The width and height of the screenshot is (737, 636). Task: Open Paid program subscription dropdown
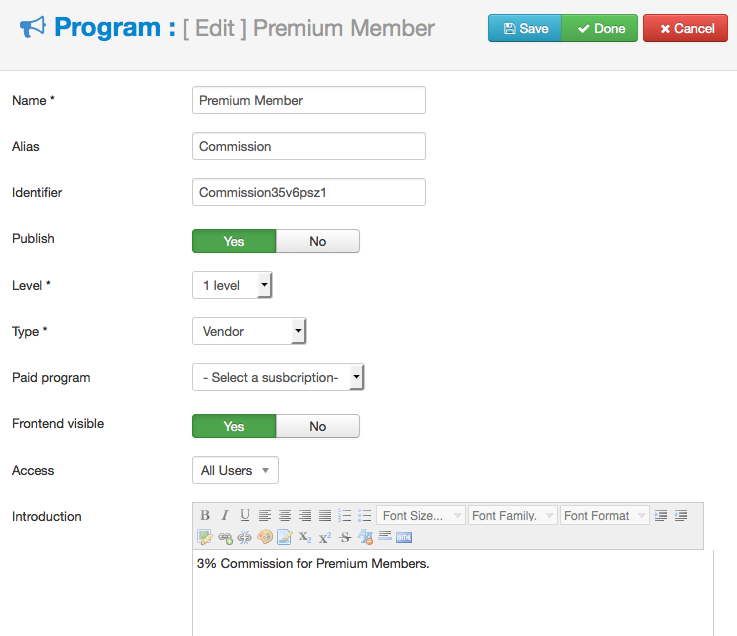coord(278,377)
